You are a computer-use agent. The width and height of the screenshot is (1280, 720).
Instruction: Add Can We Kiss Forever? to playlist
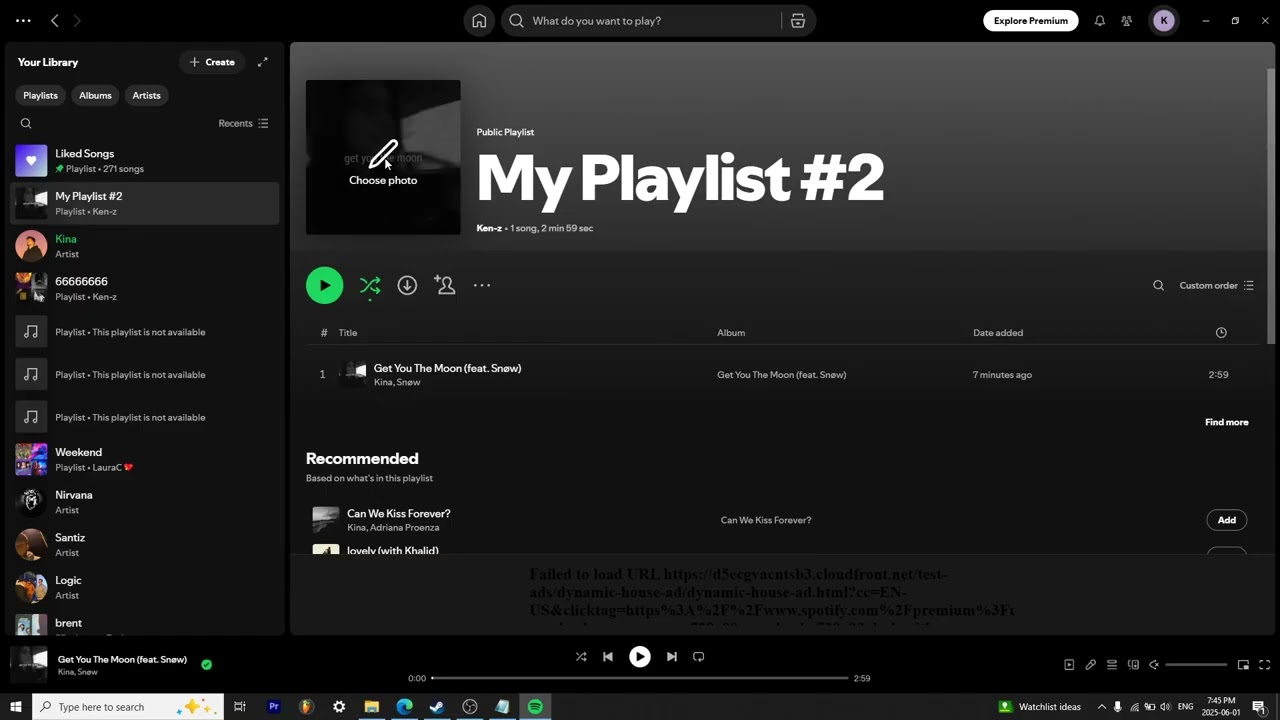tap(1227, 520)
